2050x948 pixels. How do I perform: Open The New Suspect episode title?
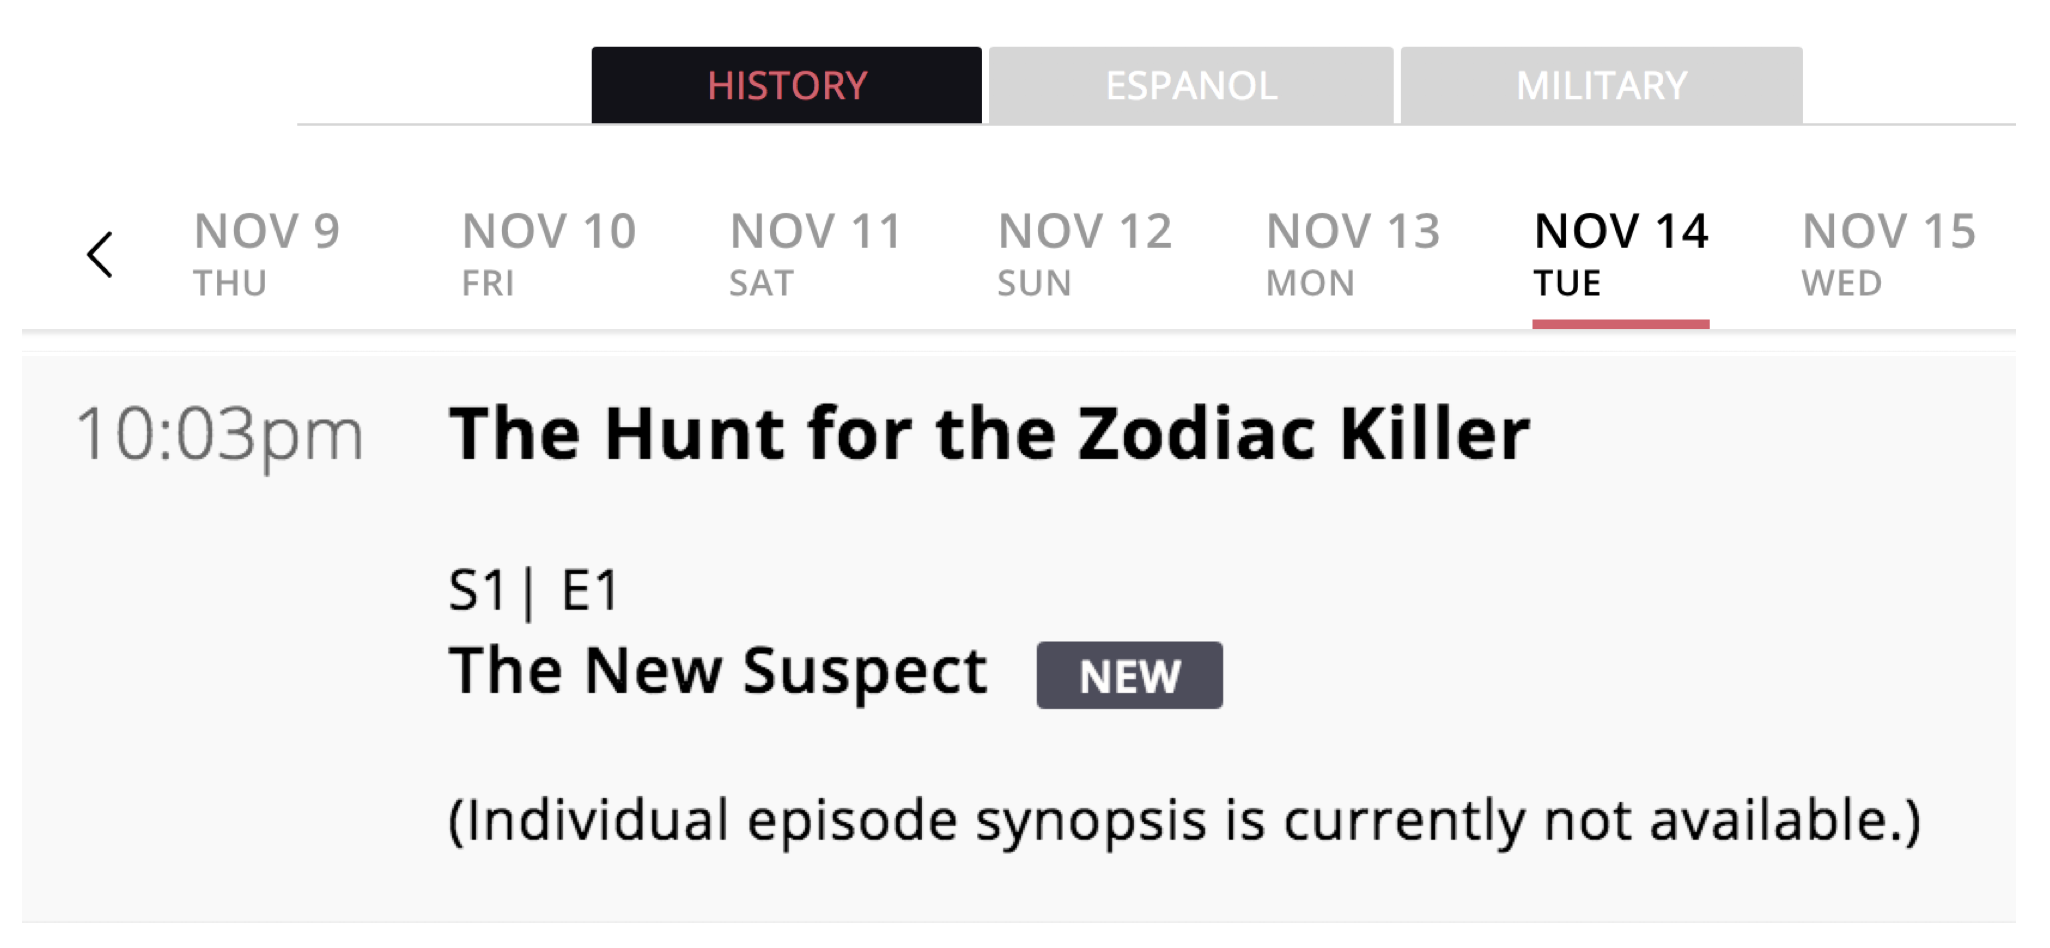point(718,670)
